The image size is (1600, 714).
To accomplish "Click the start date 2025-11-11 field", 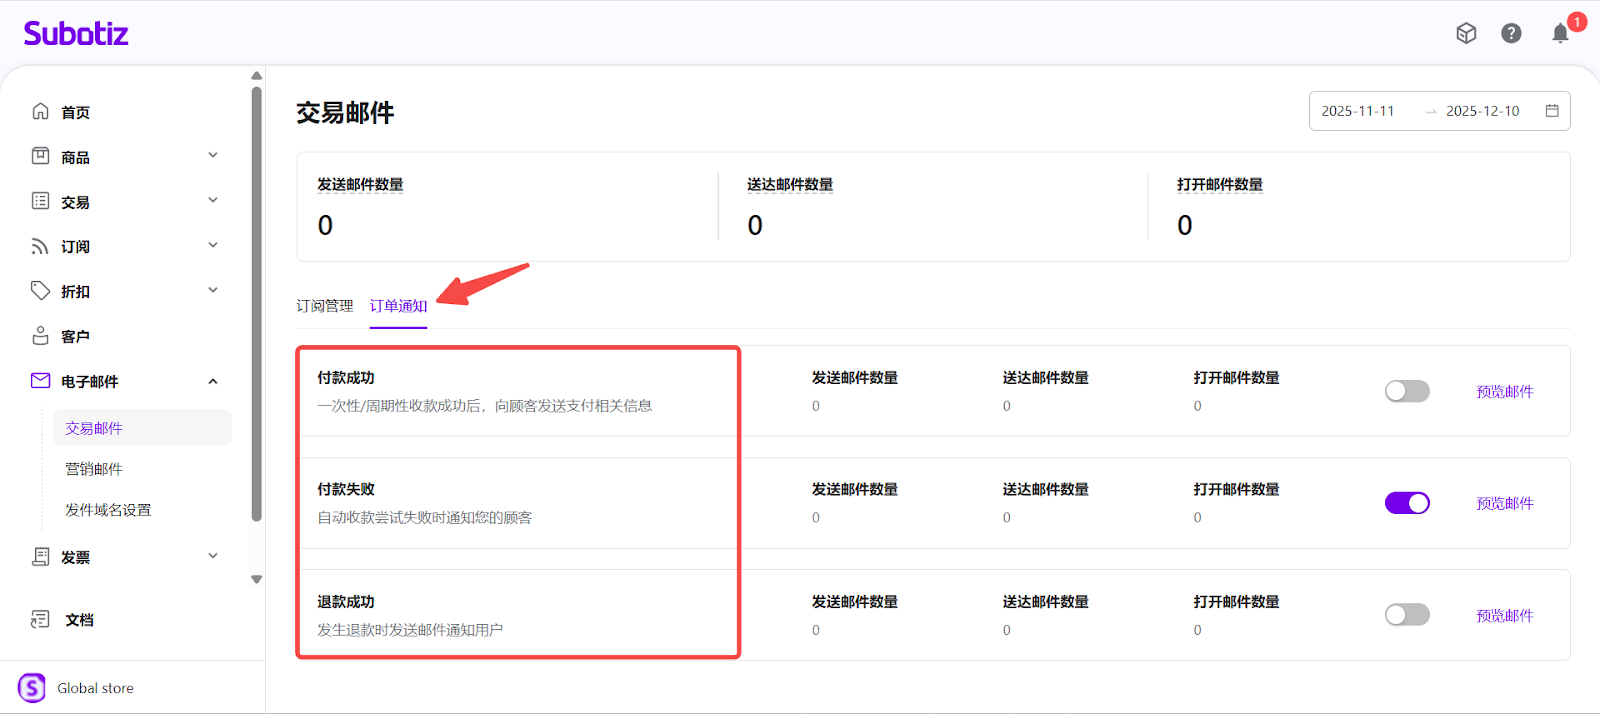I will tap(1358, 111).
